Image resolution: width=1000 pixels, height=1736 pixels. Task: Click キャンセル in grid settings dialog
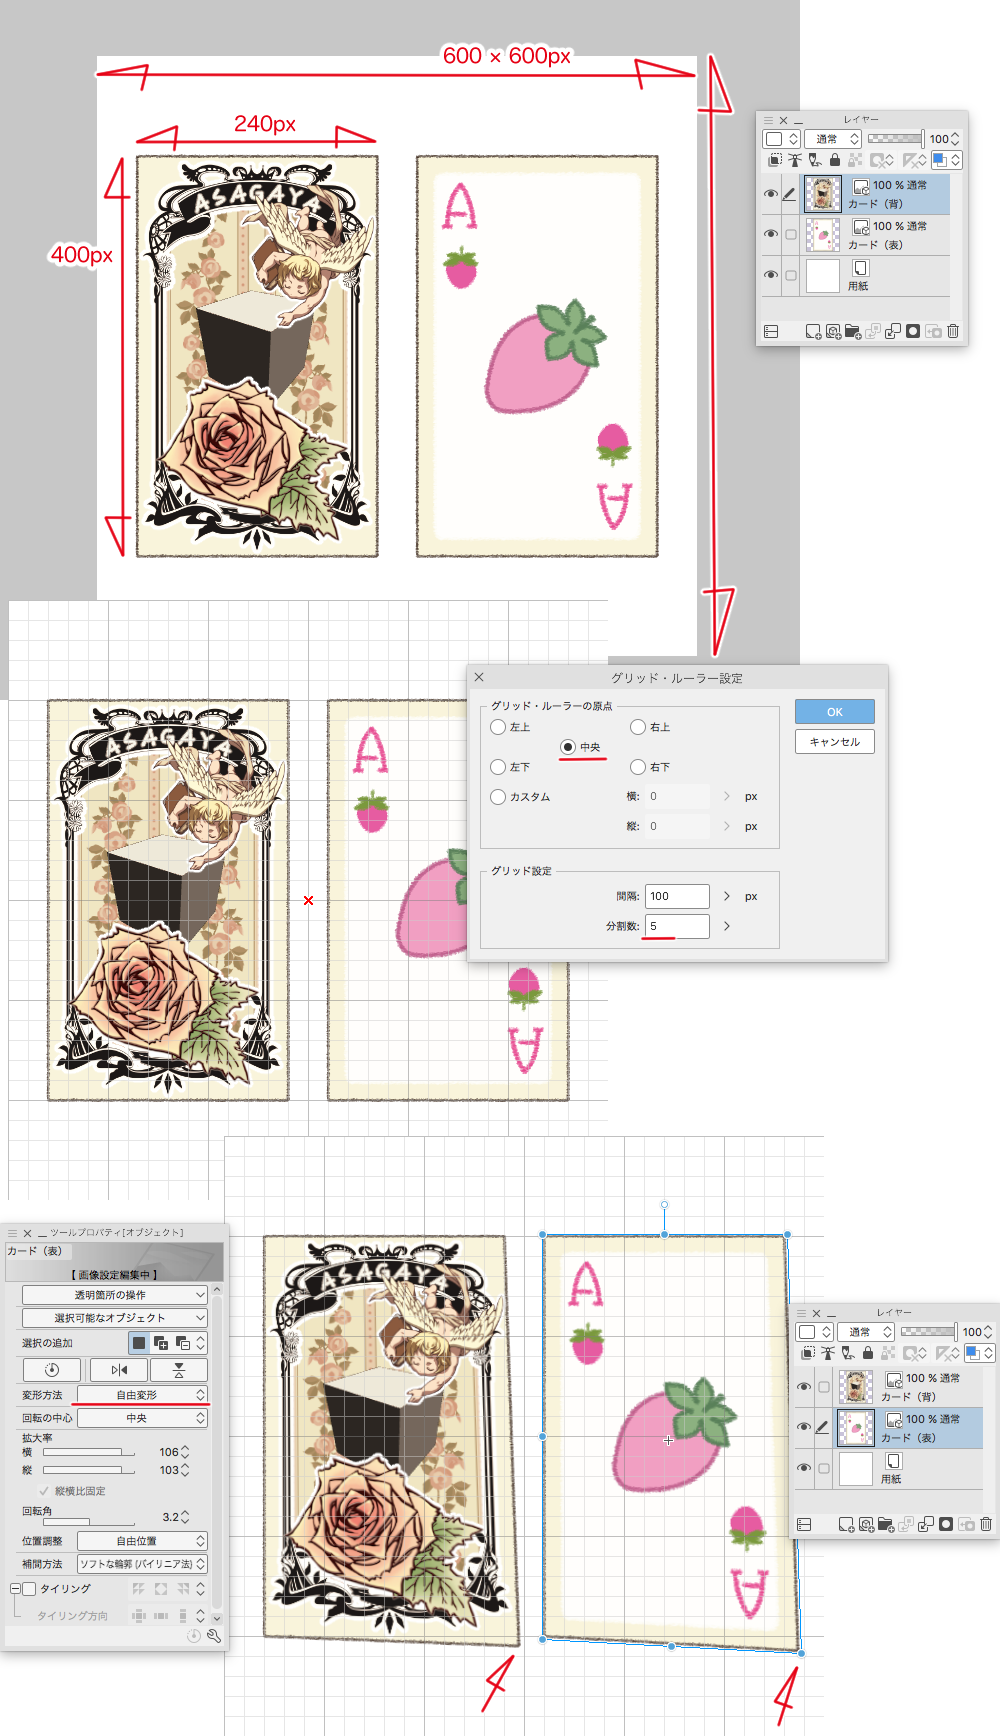(835, 742)
